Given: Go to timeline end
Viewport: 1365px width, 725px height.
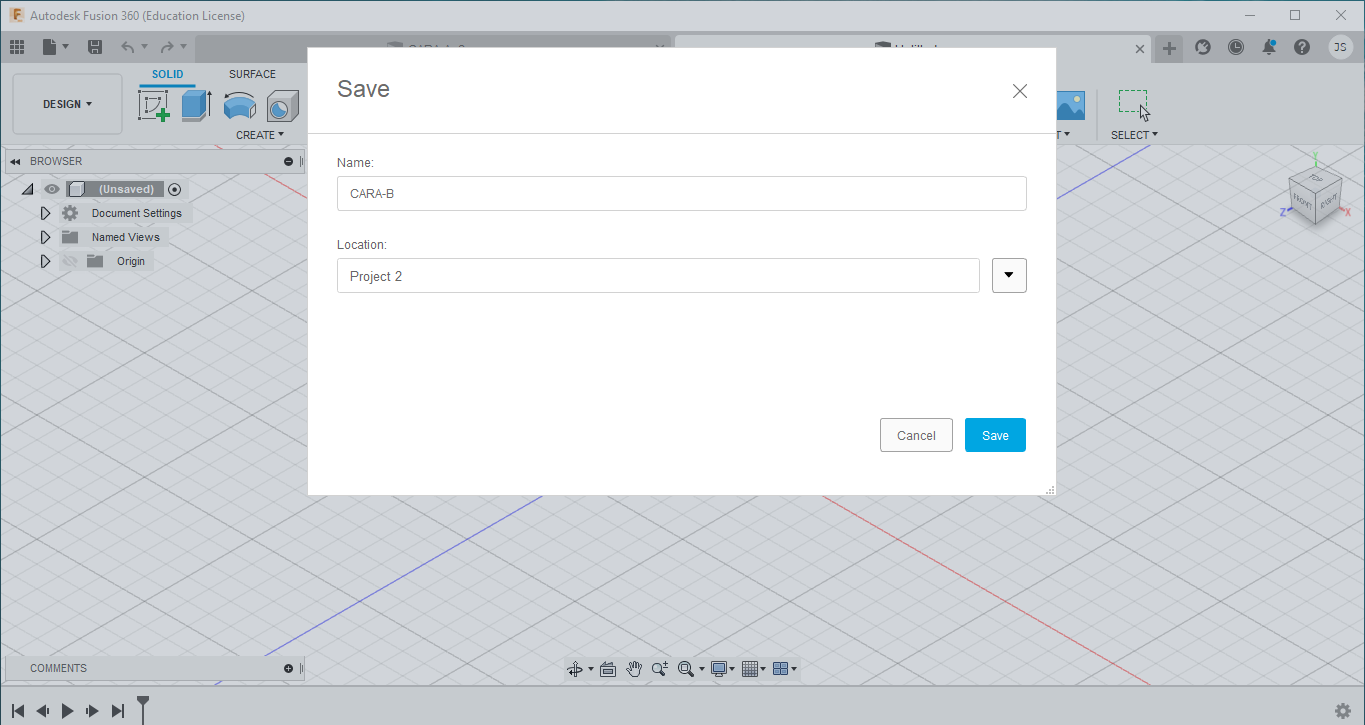Looking at the screenshot, I should click(118, 711).
